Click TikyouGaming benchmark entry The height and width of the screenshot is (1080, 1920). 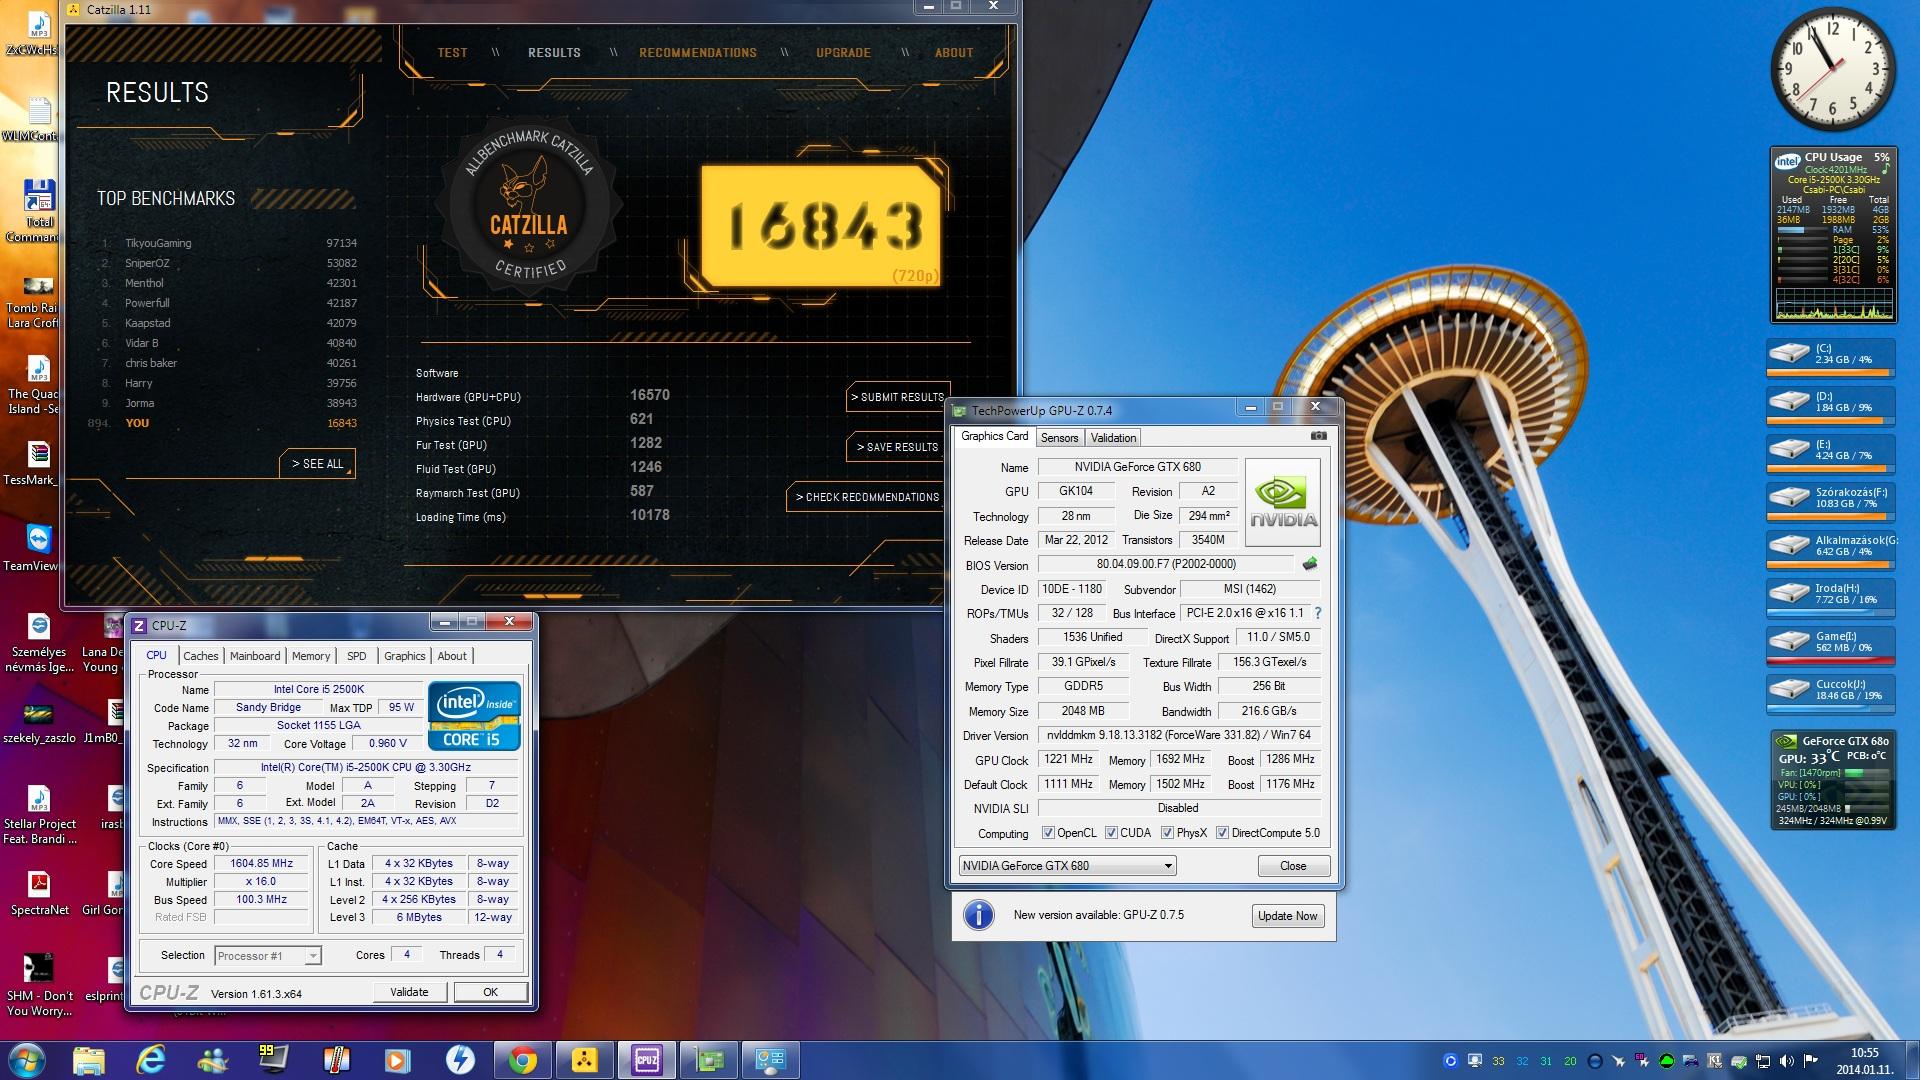click(x=229, y=243)
